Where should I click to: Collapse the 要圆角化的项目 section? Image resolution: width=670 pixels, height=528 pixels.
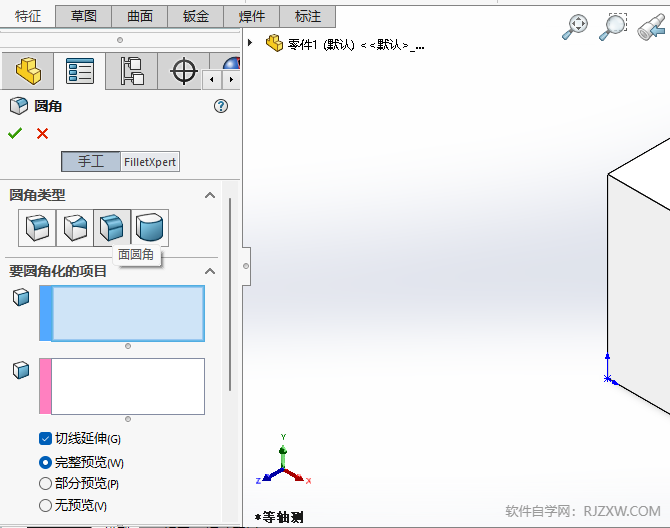[210, 271]
